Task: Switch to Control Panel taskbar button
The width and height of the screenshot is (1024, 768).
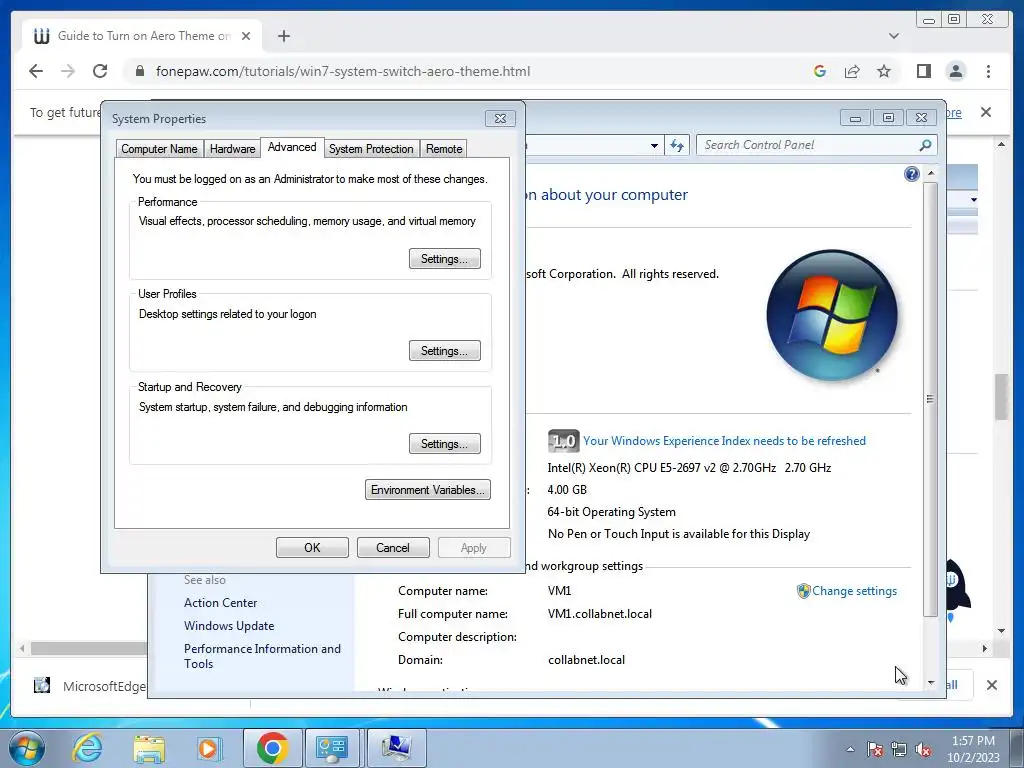Action: [x=332, y=748]
